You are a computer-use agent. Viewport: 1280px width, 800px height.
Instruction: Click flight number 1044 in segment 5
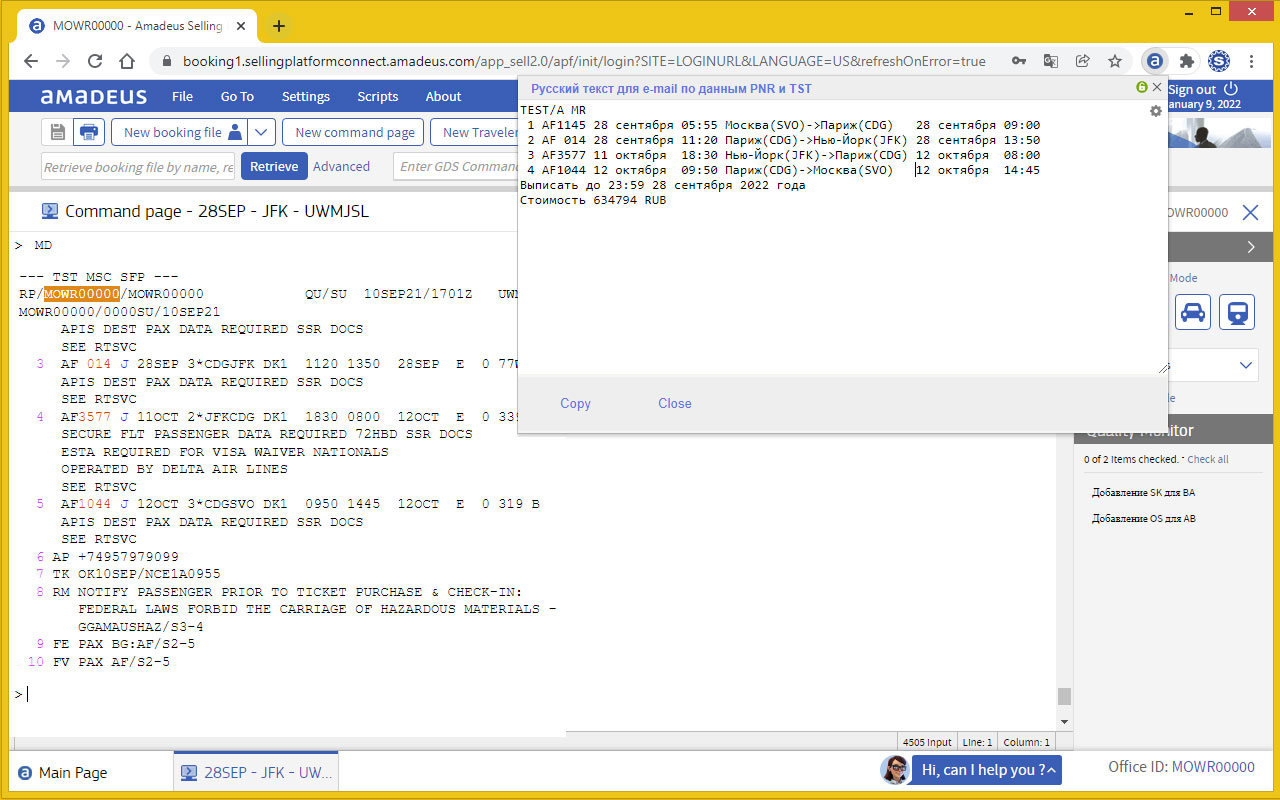95,504
